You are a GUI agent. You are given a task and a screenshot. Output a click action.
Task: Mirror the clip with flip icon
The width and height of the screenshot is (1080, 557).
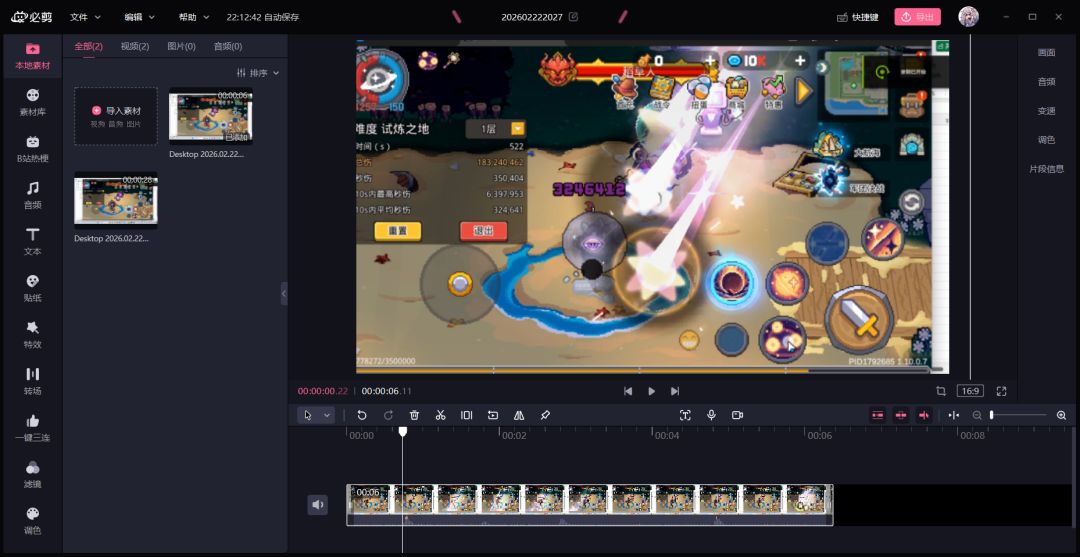519,415
